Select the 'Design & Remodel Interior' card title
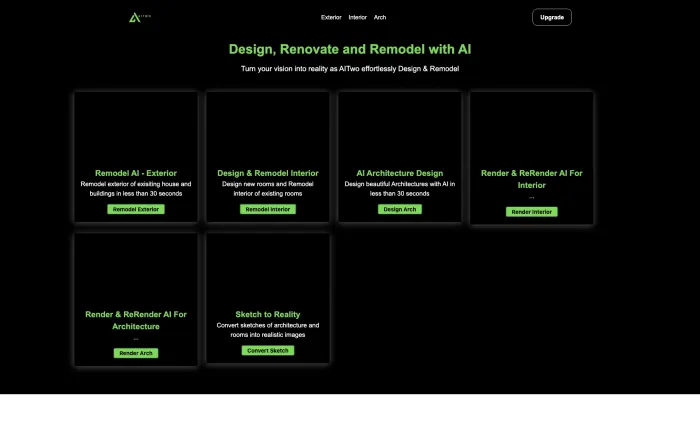 268,173
